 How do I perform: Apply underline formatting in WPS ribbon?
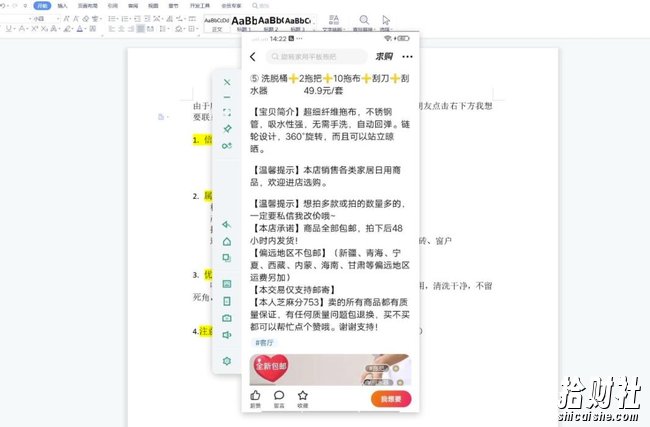[9, 29]
